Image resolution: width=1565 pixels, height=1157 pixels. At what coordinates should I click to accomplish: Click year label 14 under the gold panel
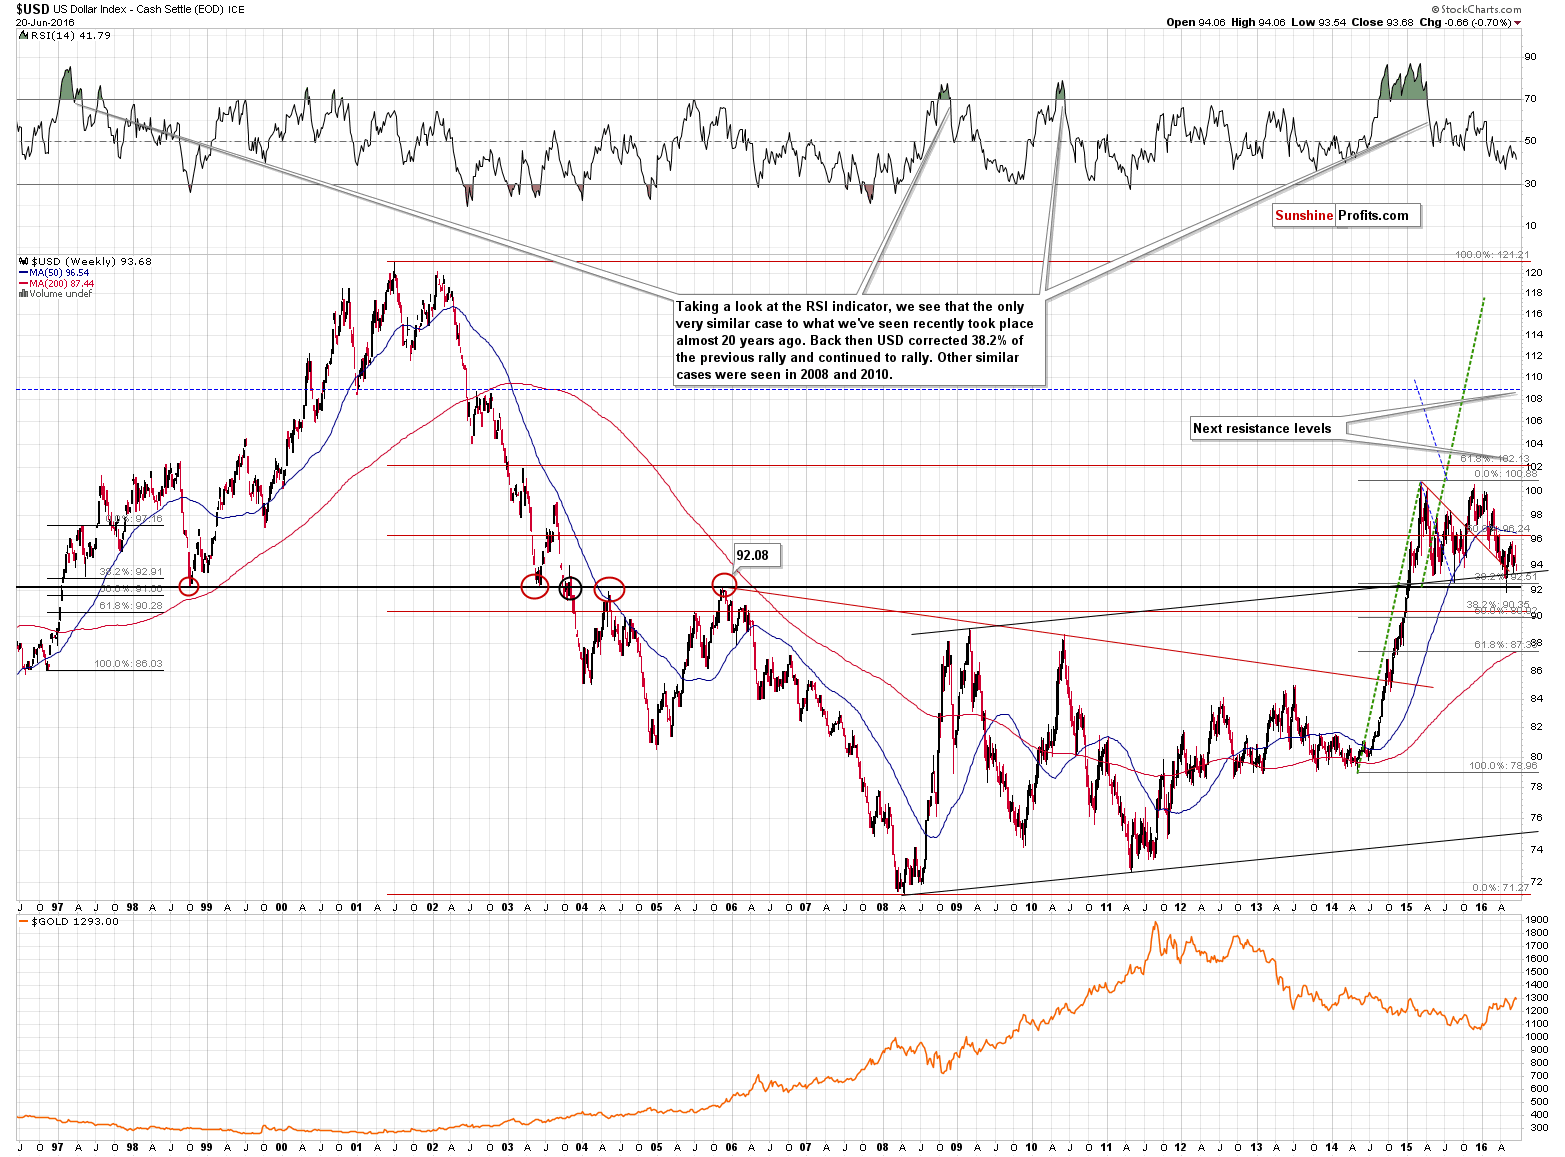click(x=1331, y=1147)
